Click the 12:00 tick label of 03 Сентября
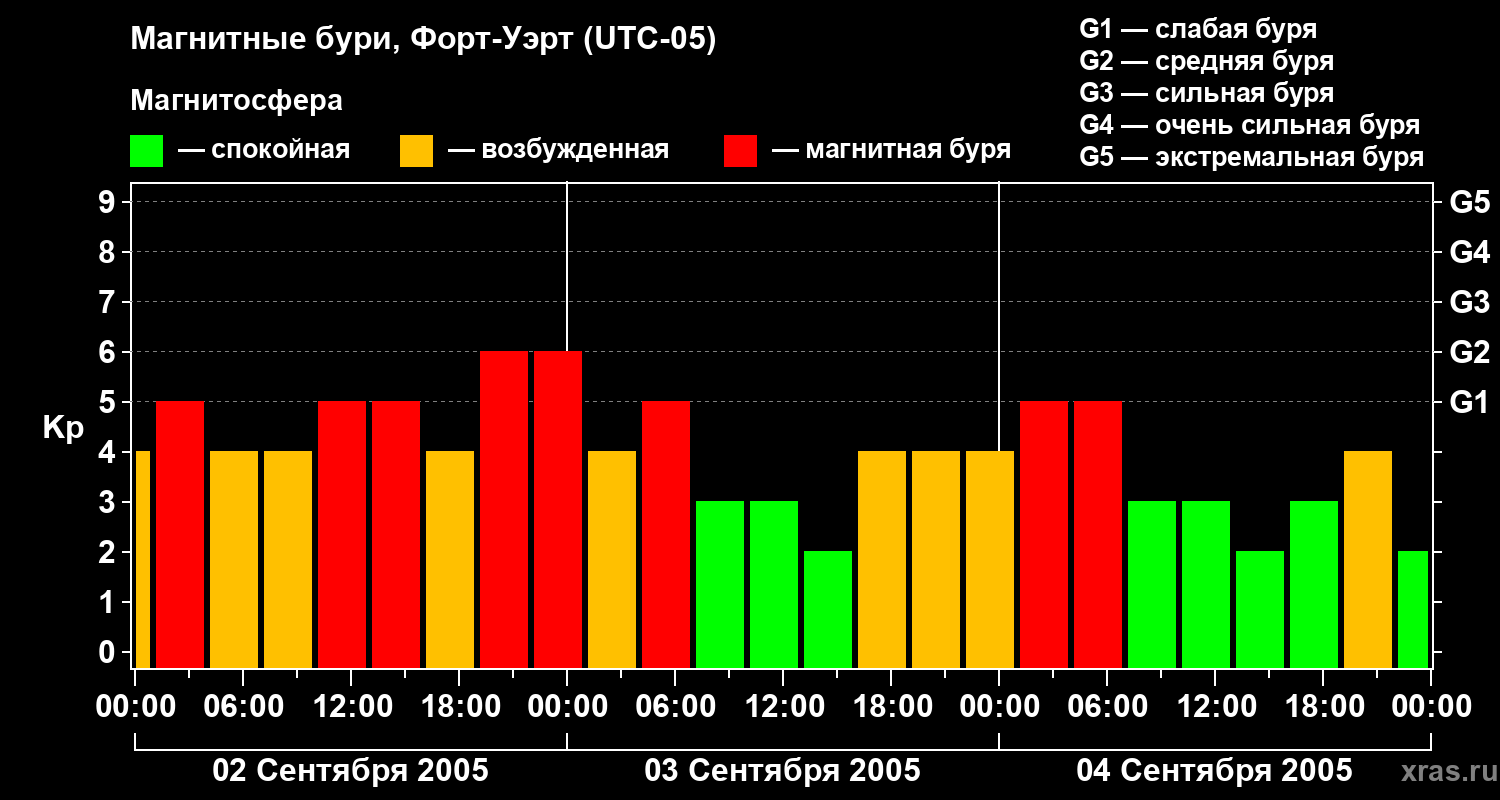The image size is (1500, 800). [783, 707]
